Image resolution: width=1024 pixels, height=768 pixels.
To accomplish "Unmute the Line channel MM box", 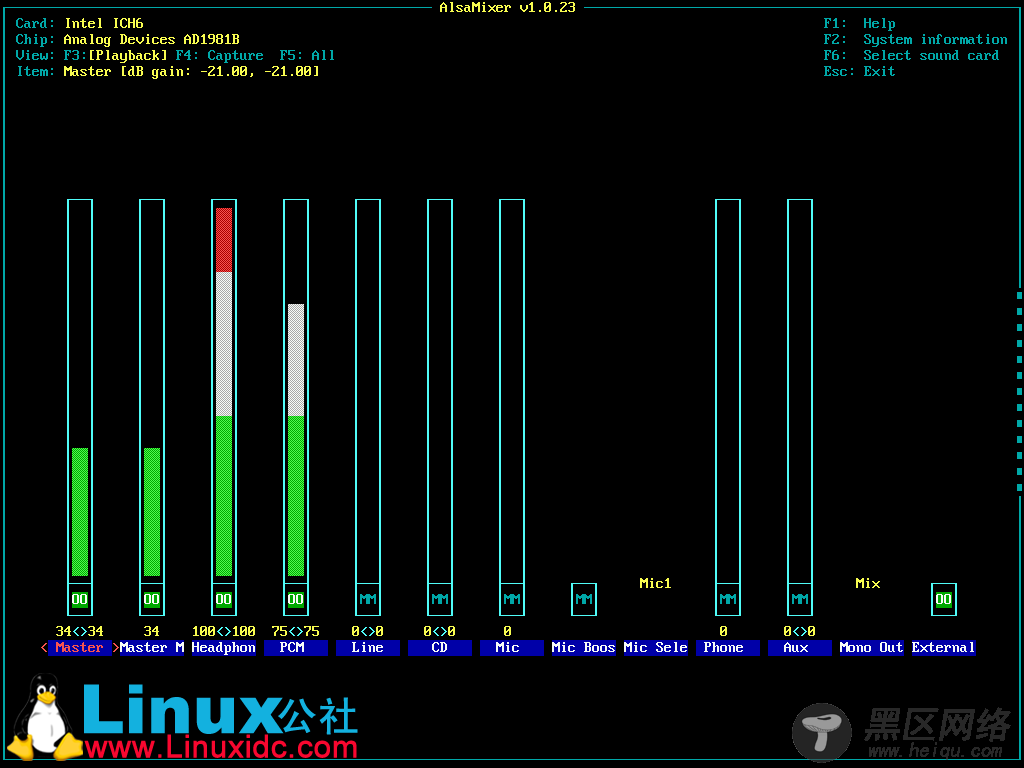I will pos(368,600).
